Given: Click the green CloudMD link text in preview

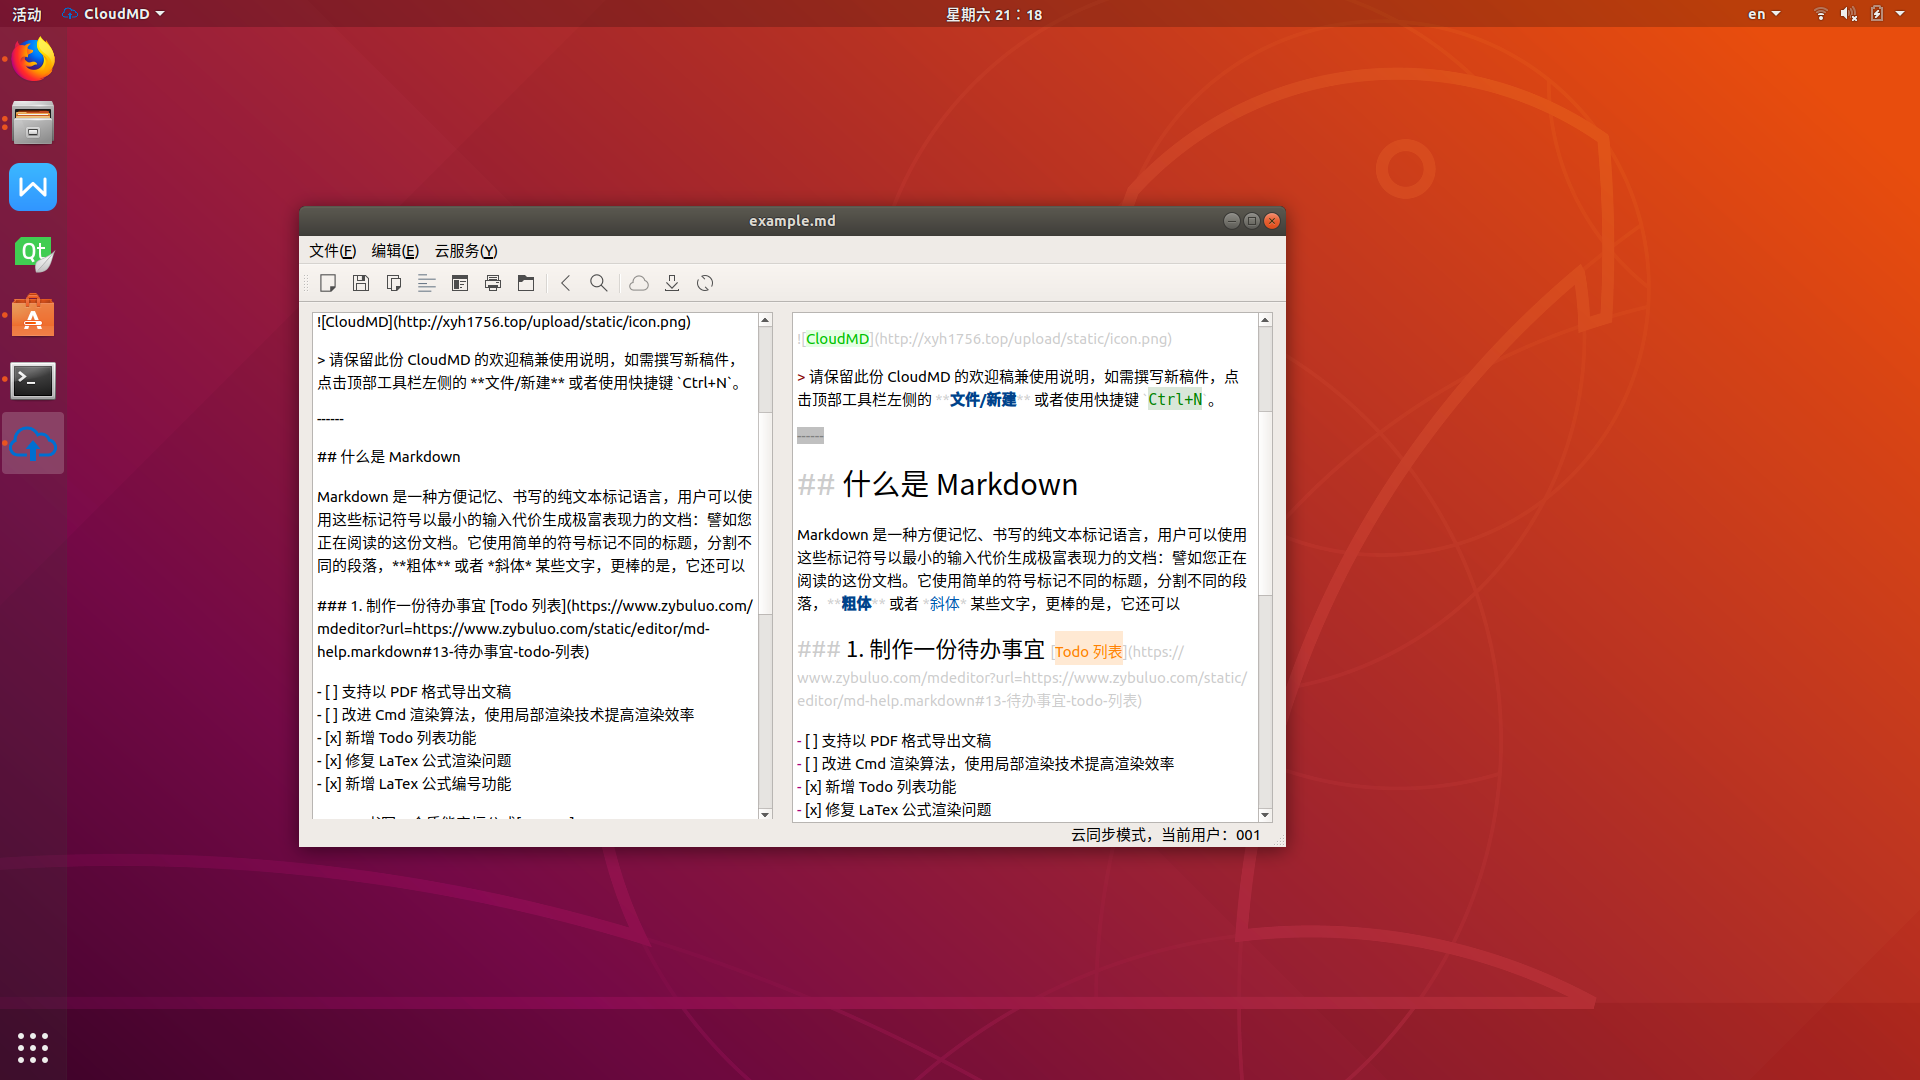Looking at the screenshot, I should tap(837, 339).
